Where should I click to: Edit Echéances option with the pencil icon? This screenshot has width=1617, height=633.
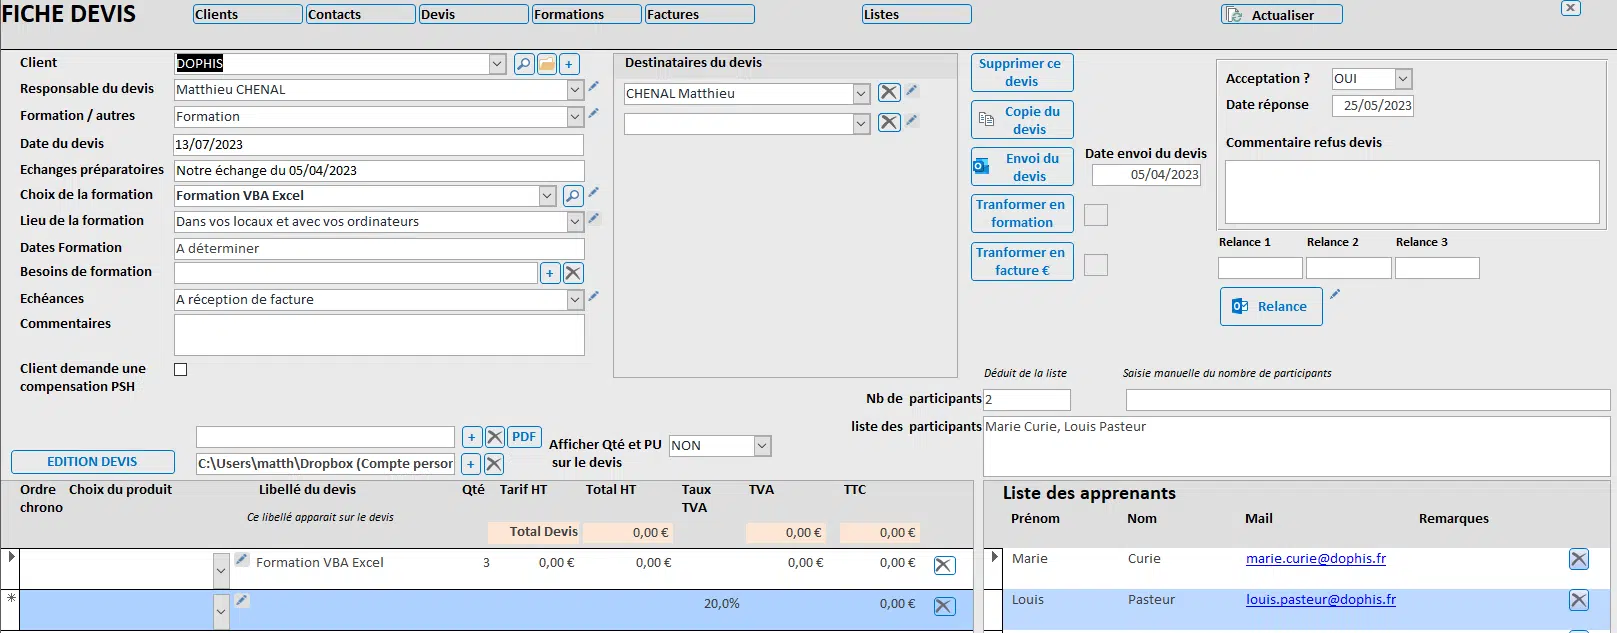click(x=594, y=296)
